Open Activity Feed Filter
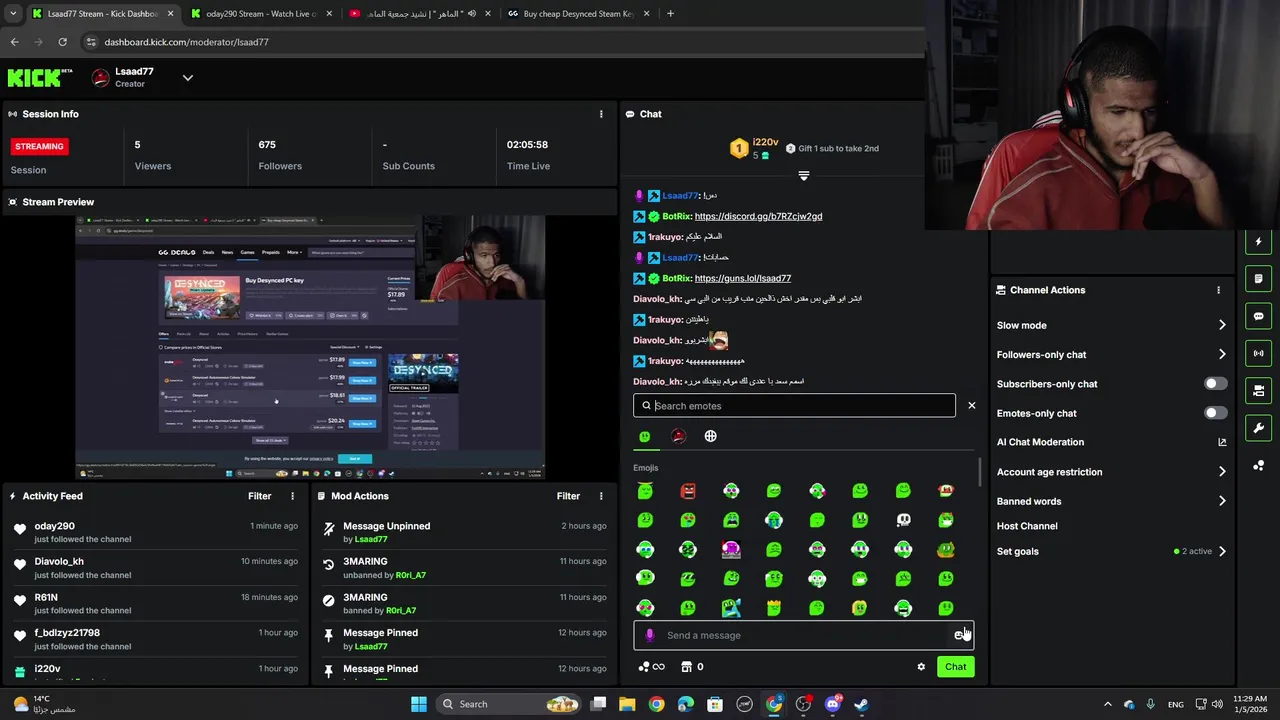 [x=259, y=496]
